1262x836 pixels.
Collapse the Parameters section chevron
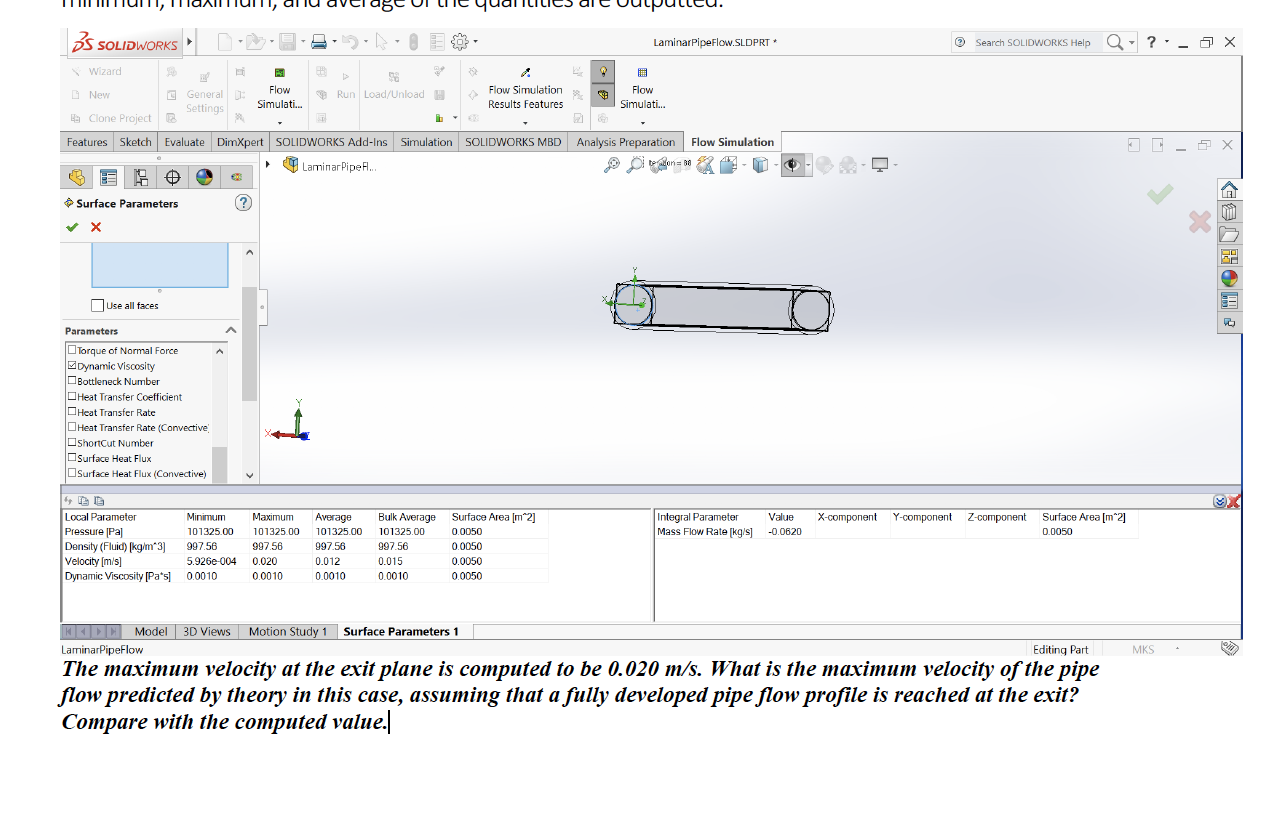point(231,330)
